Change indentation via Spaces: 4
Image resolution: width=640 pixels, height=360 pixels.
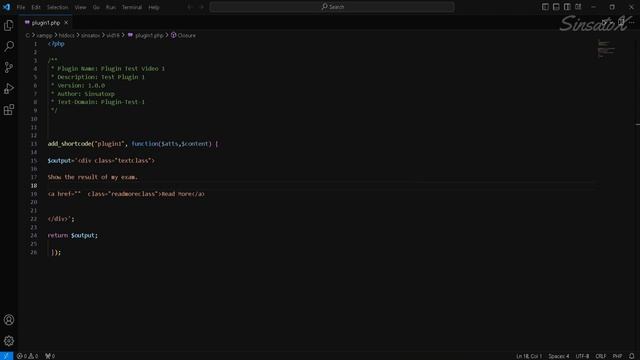559,356
